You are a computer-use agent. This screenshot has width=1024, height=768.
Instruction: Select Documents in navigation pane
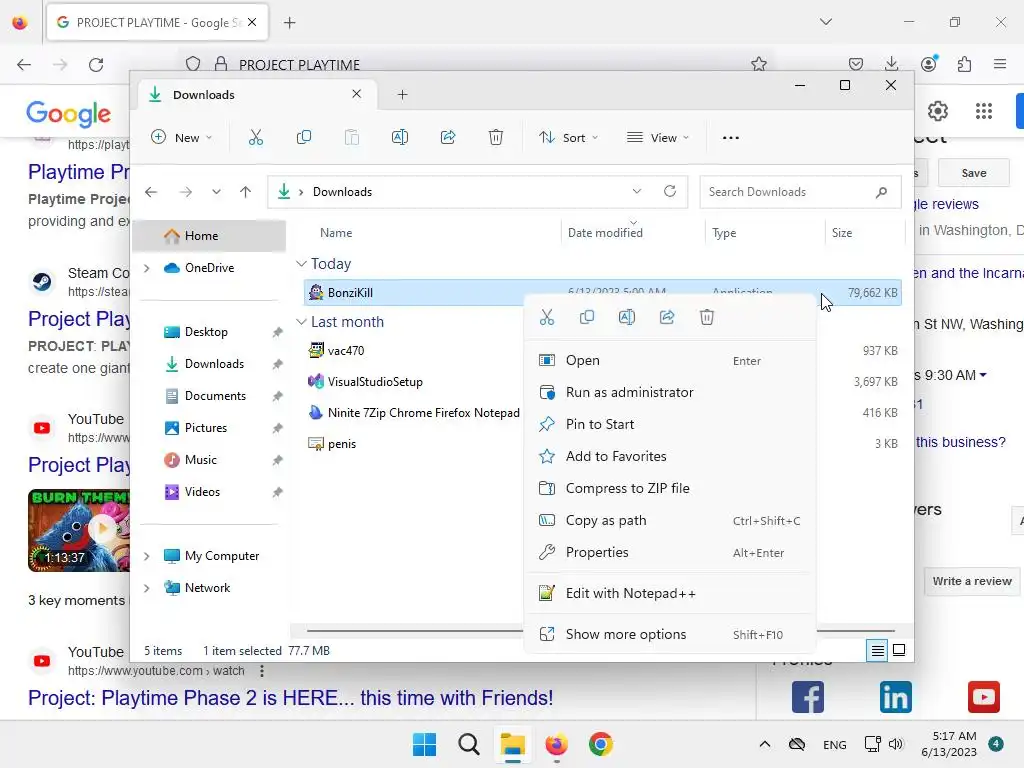[215, 396]
